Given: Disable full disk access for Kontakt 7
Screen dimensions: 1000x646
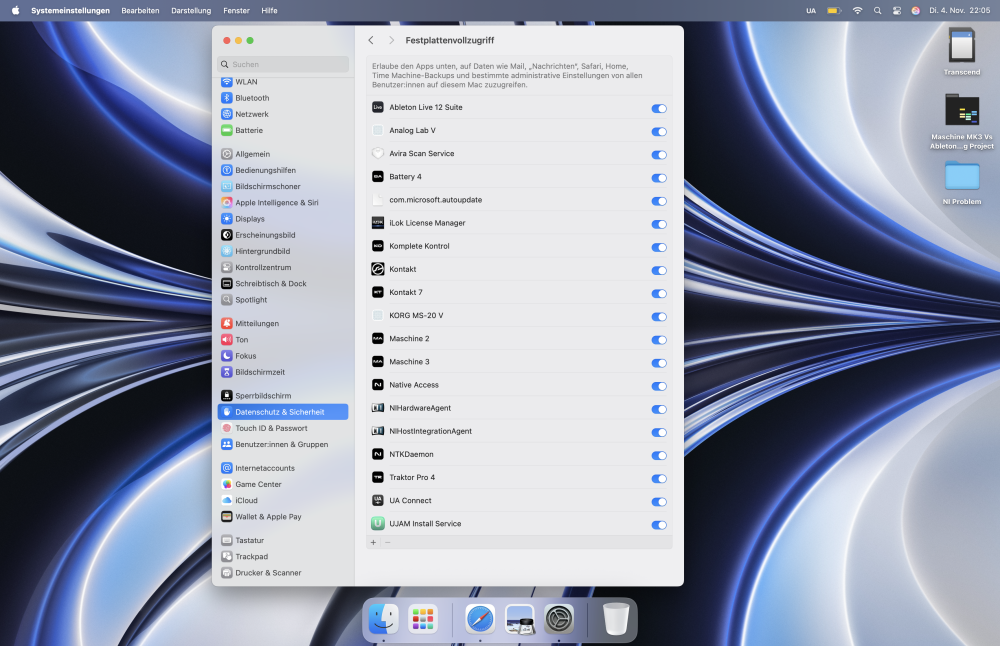Looking at the screenshot, I should (x=659, y=293).
